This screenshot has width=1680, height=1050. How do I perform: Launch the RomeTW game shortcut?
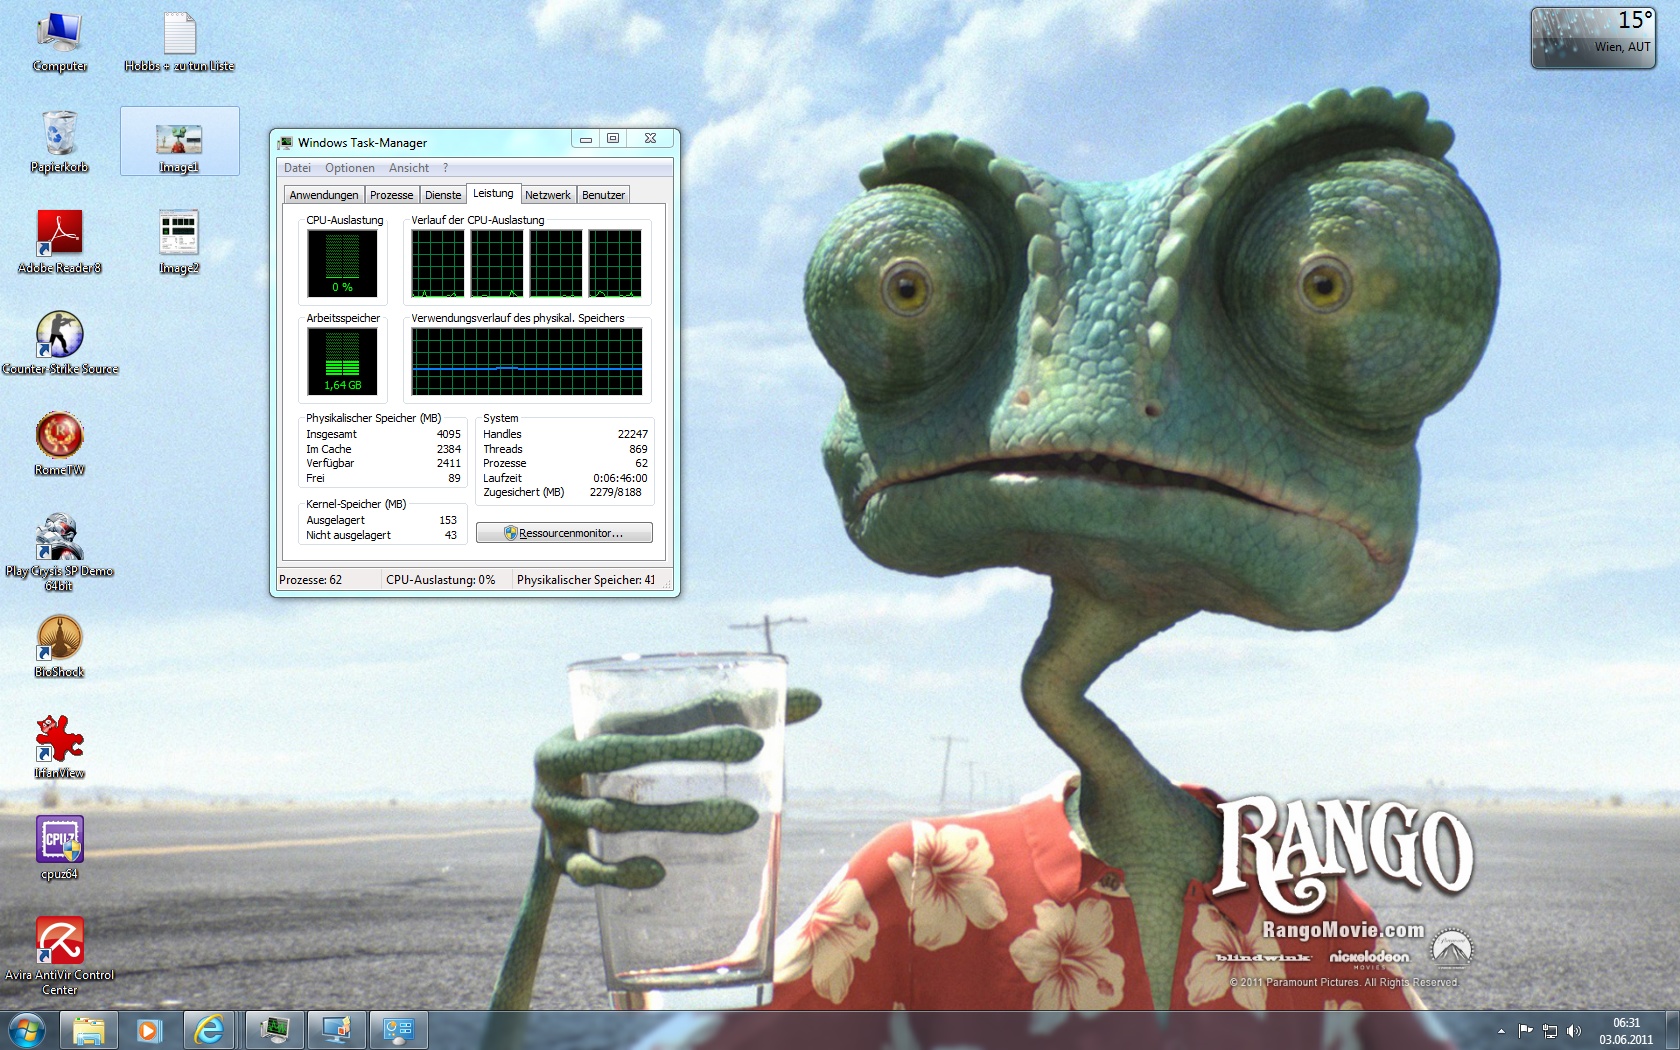(x=59, y=445)
